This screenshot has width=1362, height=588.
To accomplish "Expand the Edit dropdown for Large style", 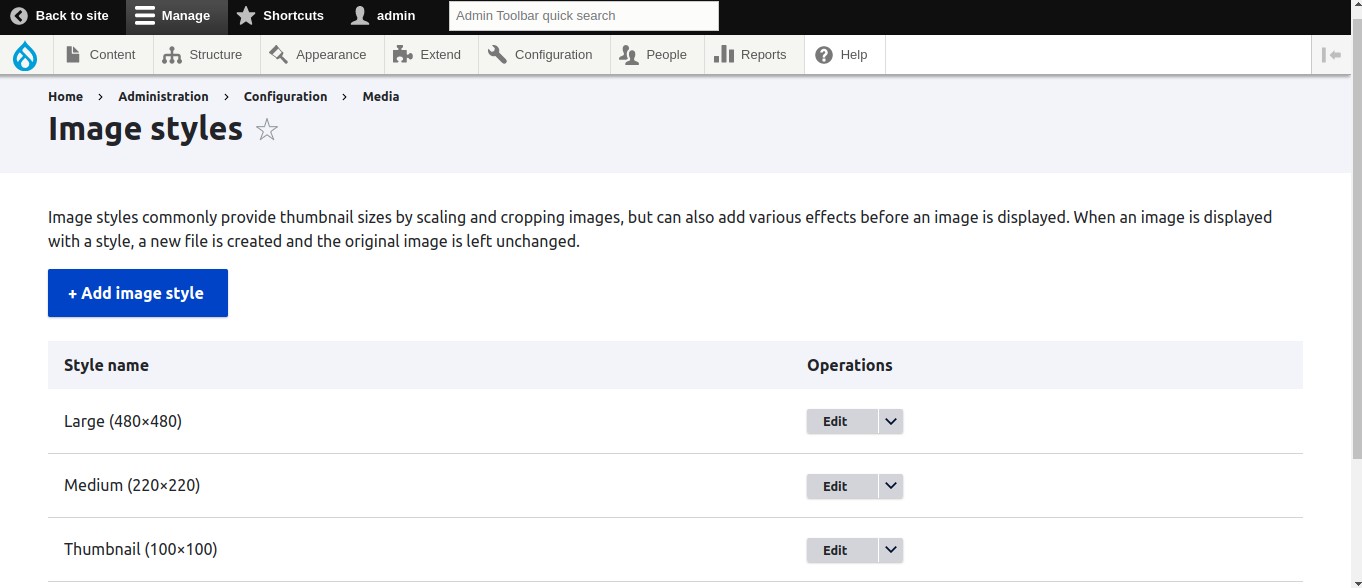I will (890, 421).
